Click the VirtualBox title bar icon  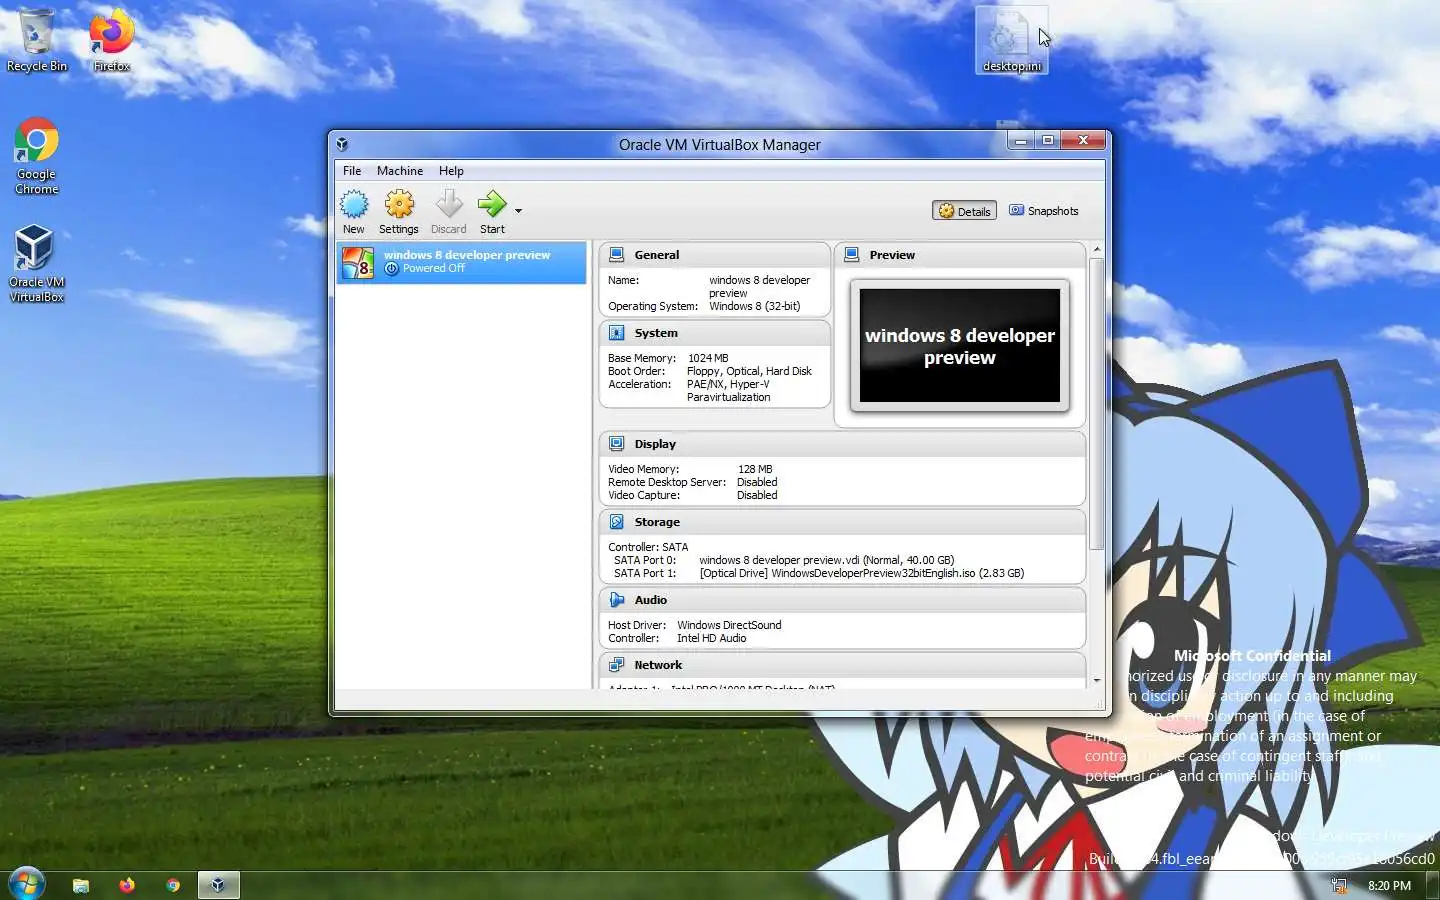[342, 144]
